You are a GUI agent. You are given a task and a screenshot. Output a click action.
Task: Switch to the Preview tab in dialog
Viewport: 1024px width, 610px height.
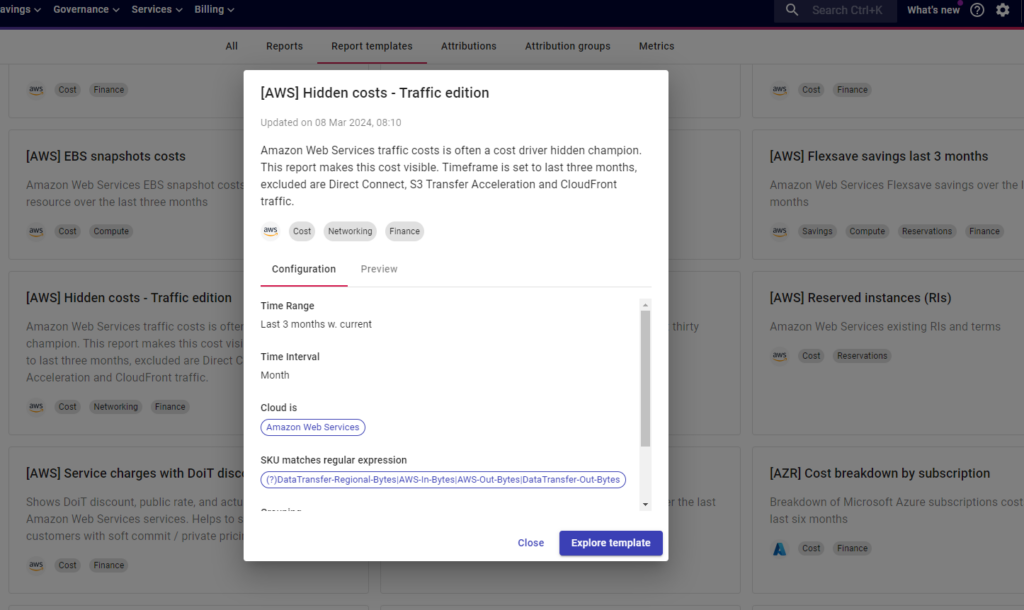click(x=379, y=269)
